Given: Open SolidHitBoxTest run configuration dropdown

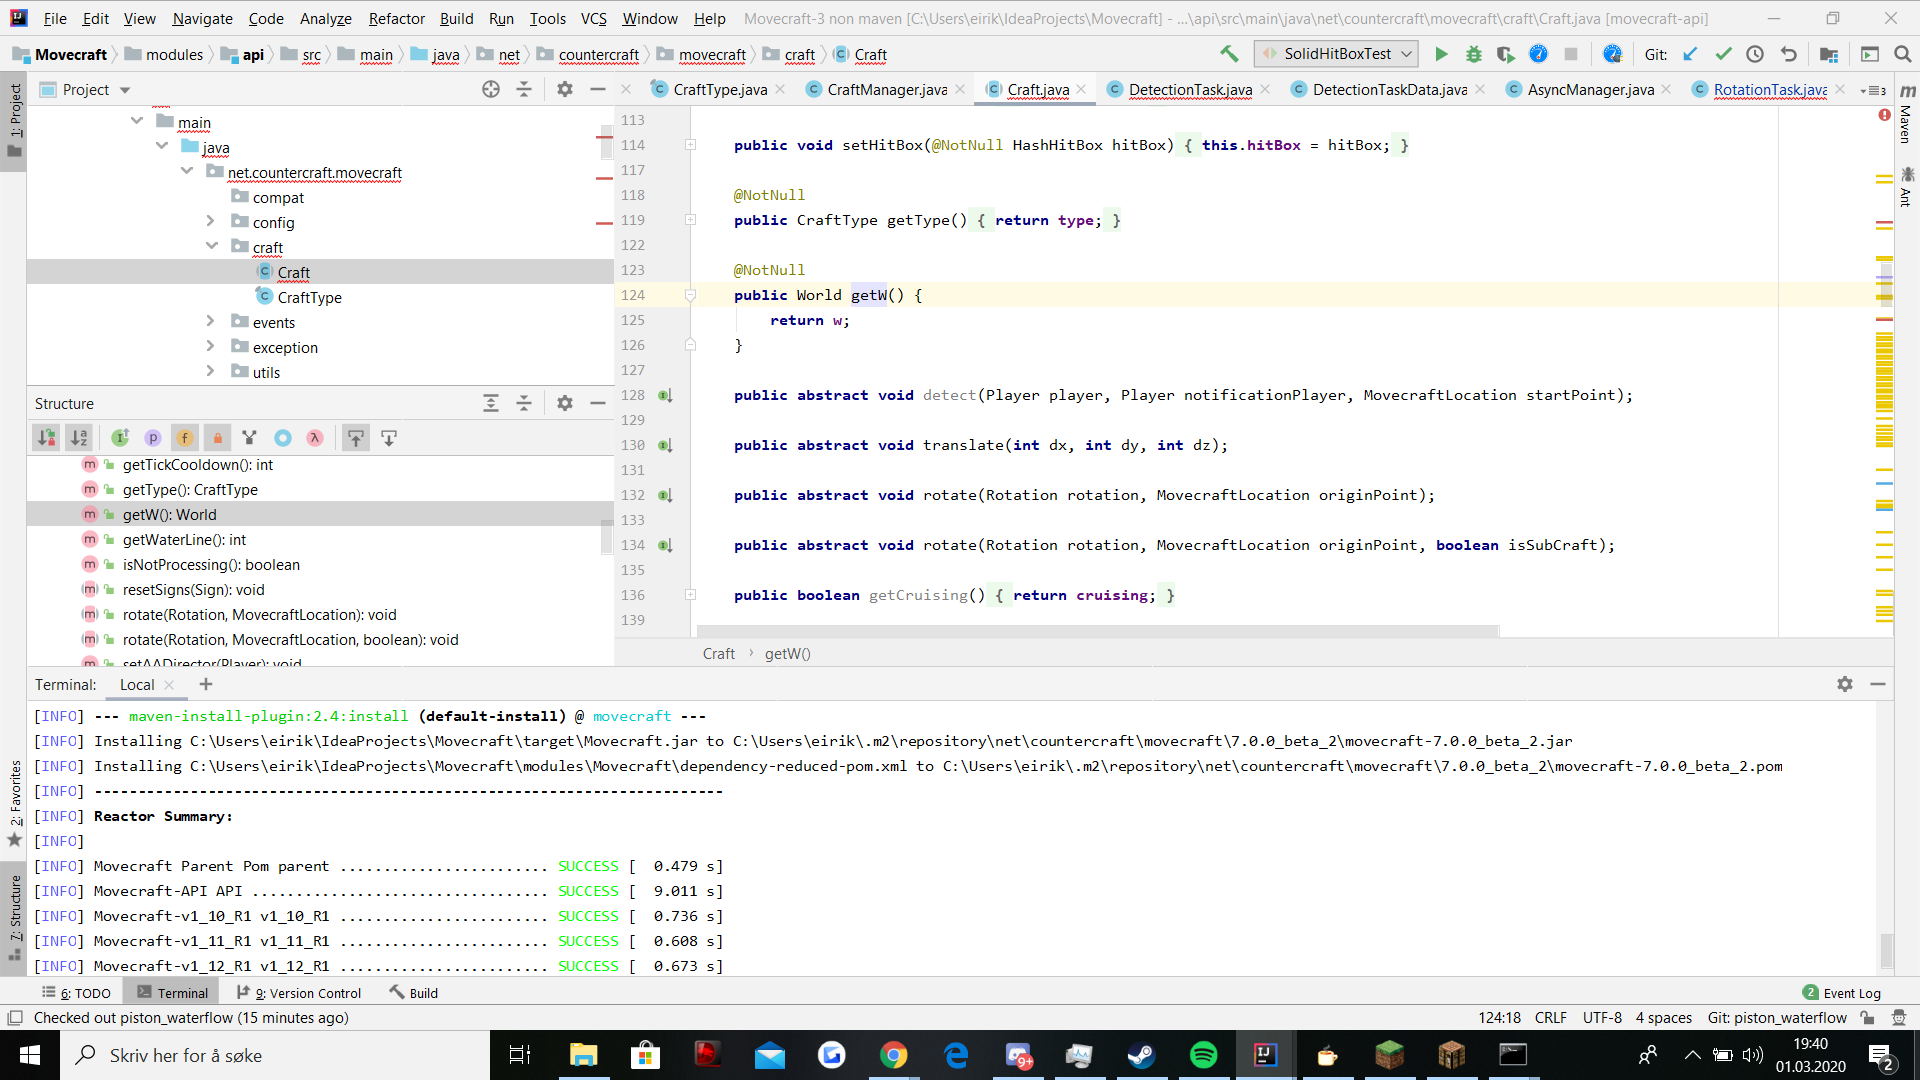Looking at the screenshot, I should click(1337, 54).
